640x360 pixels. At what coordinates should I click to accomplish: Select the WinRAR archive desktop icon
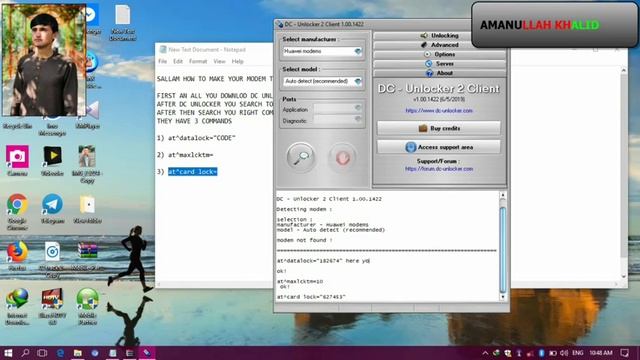pos(87,256)
